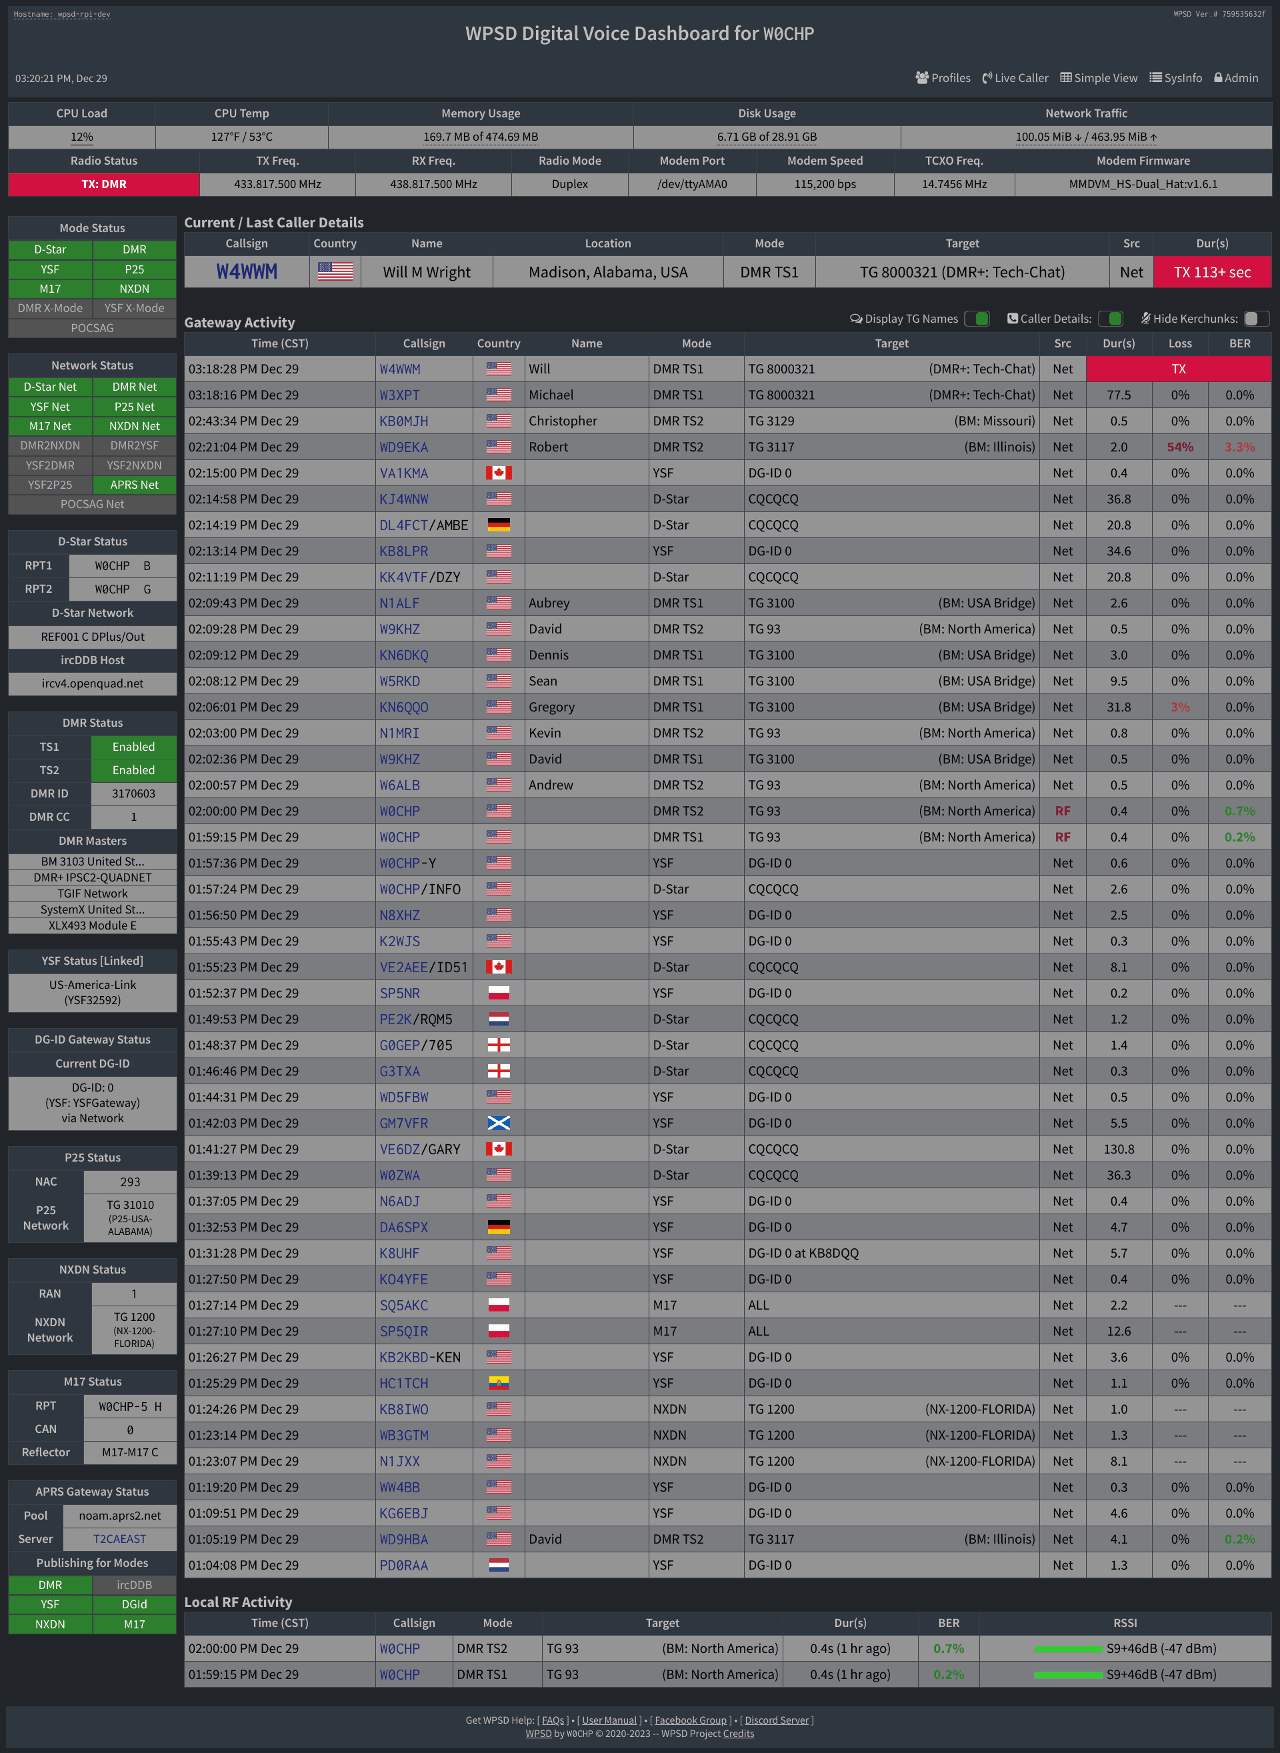Click the US flag beside W4WWM caller
The height and width of the screenshot is (1753, 1280).
click(335, 271)
